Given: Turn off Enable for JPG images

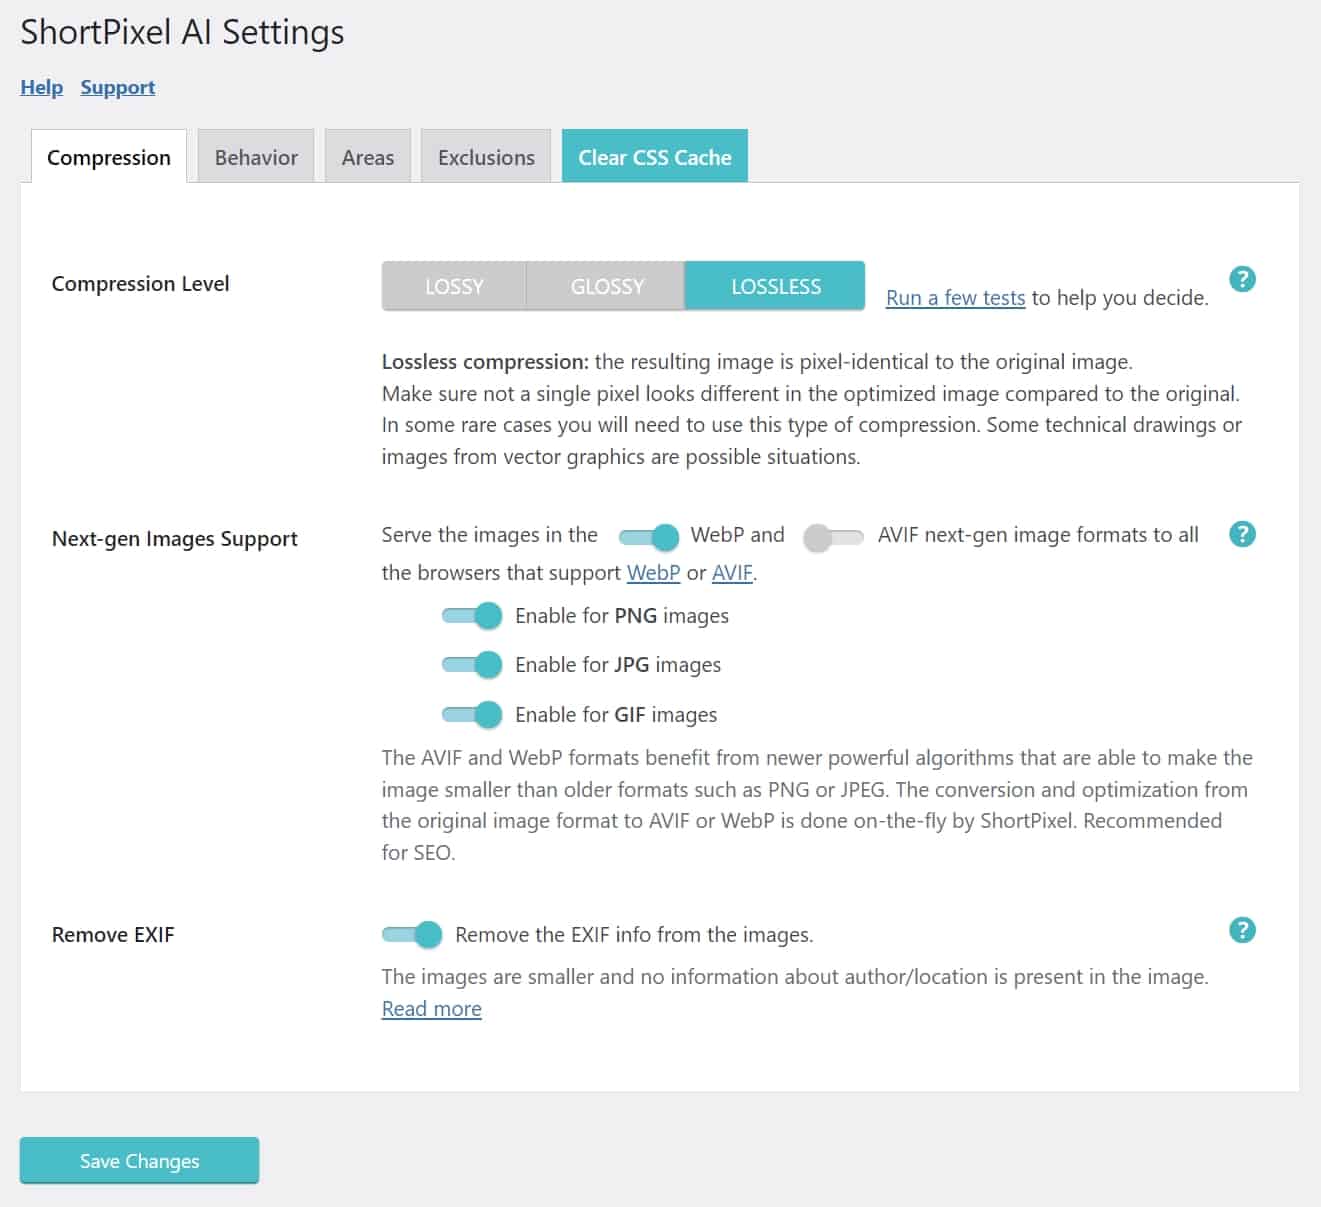Looking at the screenshot, I should click(x=472, y=664).
